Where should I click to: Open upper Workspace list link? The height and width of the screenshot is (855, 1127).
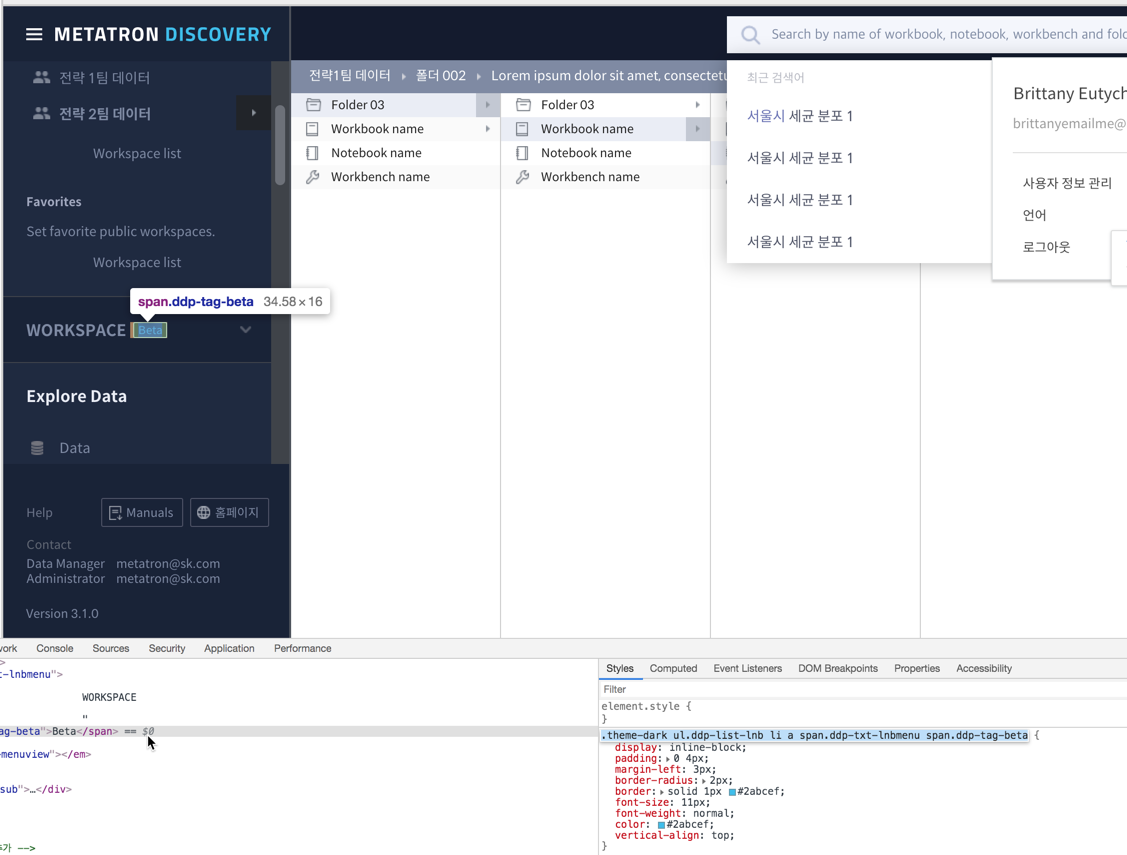[x=137, y=153]
